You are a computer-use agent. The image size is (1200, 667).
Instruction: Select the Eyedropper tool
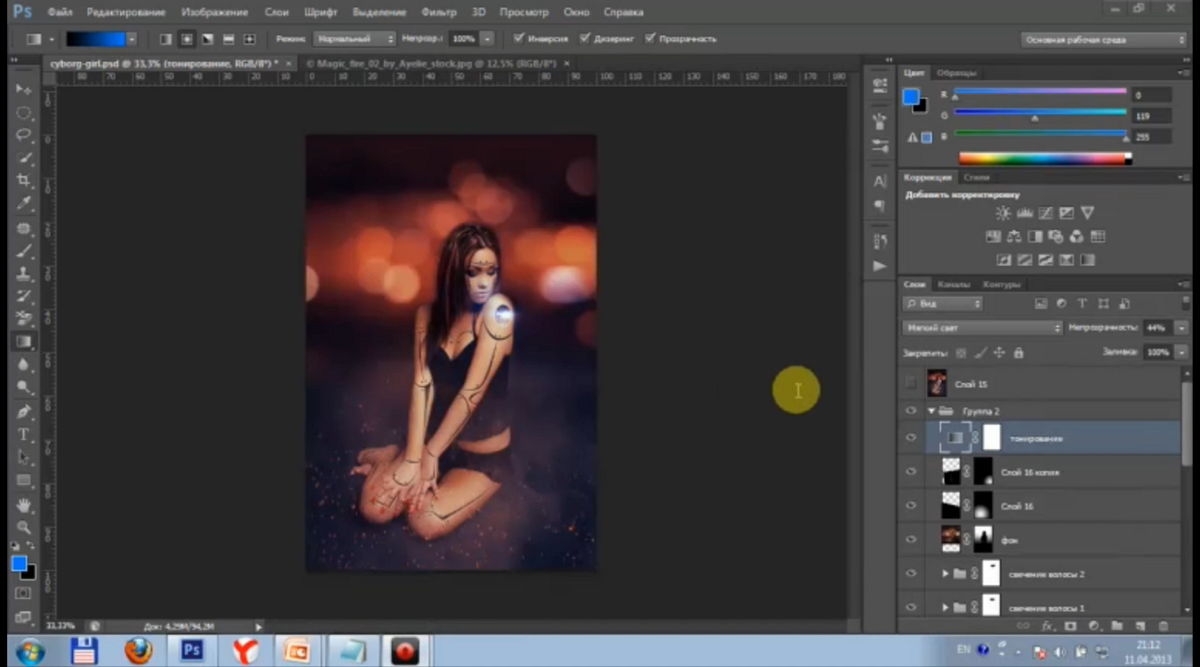click(24, 204)
